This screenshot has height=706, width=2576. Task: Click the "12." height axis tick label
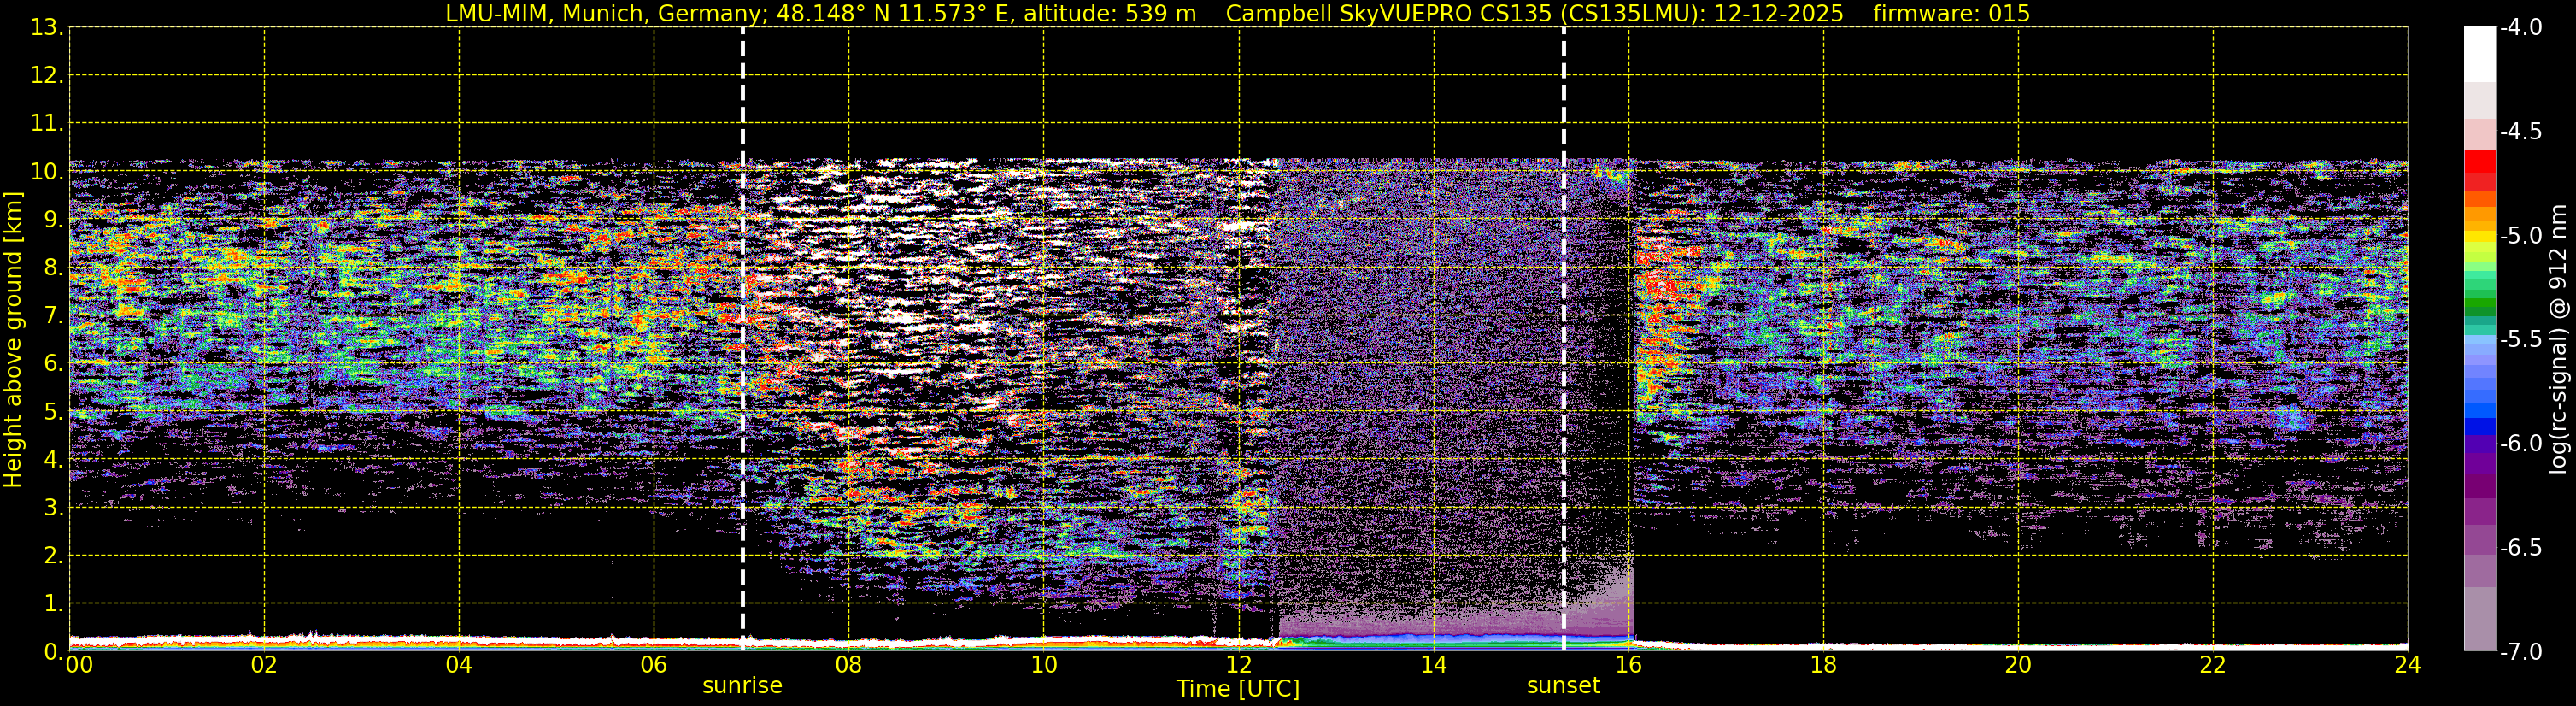[x=47, y=76]
